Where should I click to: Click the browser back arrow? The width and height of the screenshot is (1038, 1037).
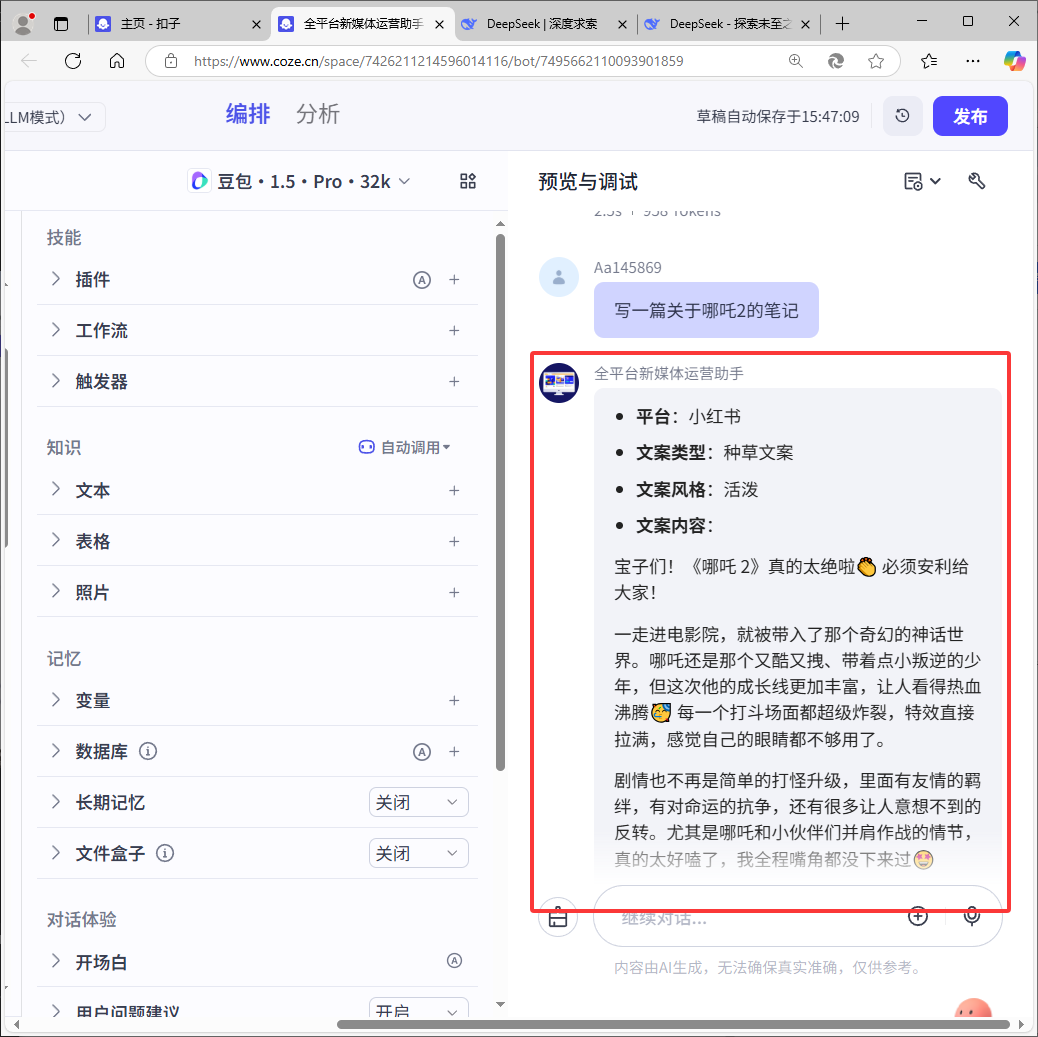click(x=28, y=61)
